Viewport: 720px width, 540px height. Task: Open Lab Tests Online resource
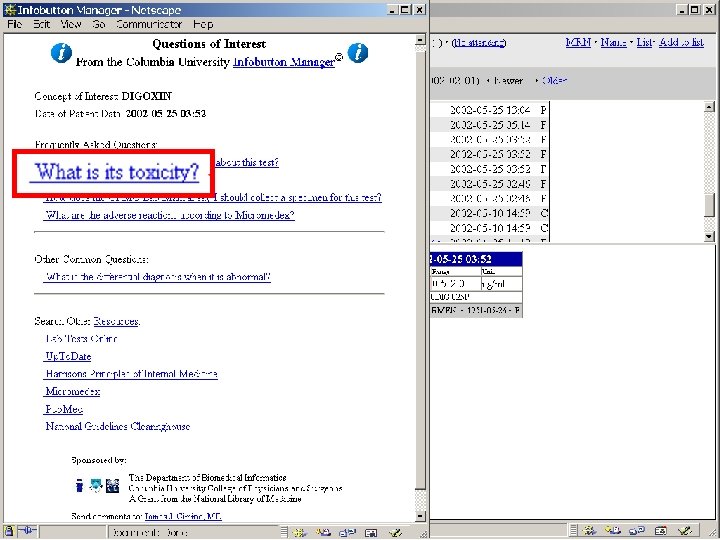click(x=81, y=338)
